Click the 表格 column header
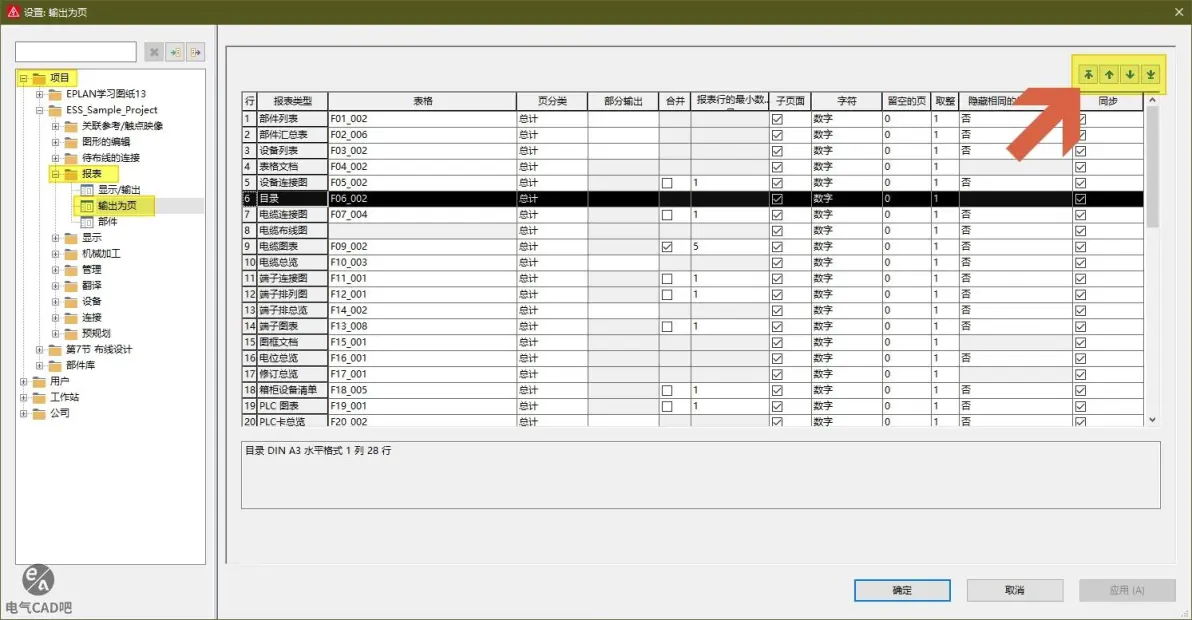 [x=423, y=101]
